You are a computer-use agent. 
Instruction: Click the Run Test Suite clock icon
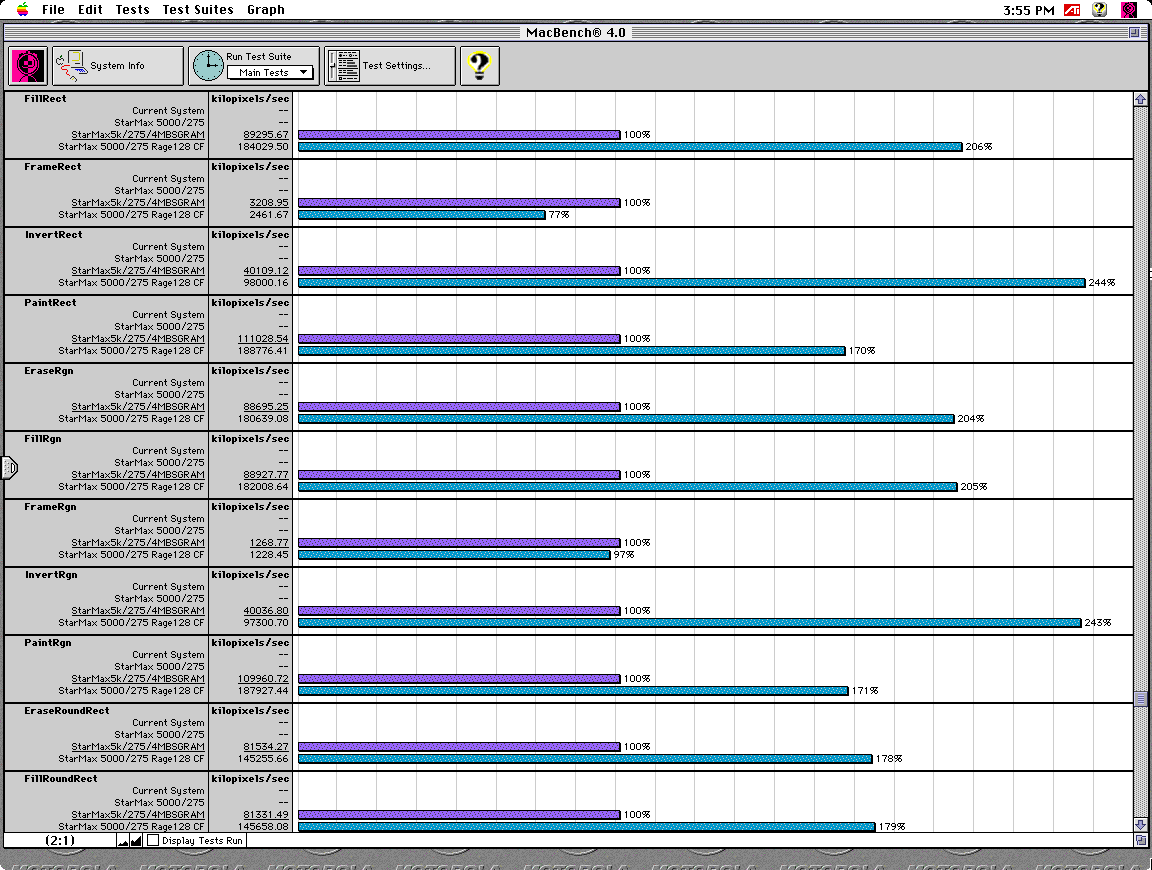coord(208,66)
